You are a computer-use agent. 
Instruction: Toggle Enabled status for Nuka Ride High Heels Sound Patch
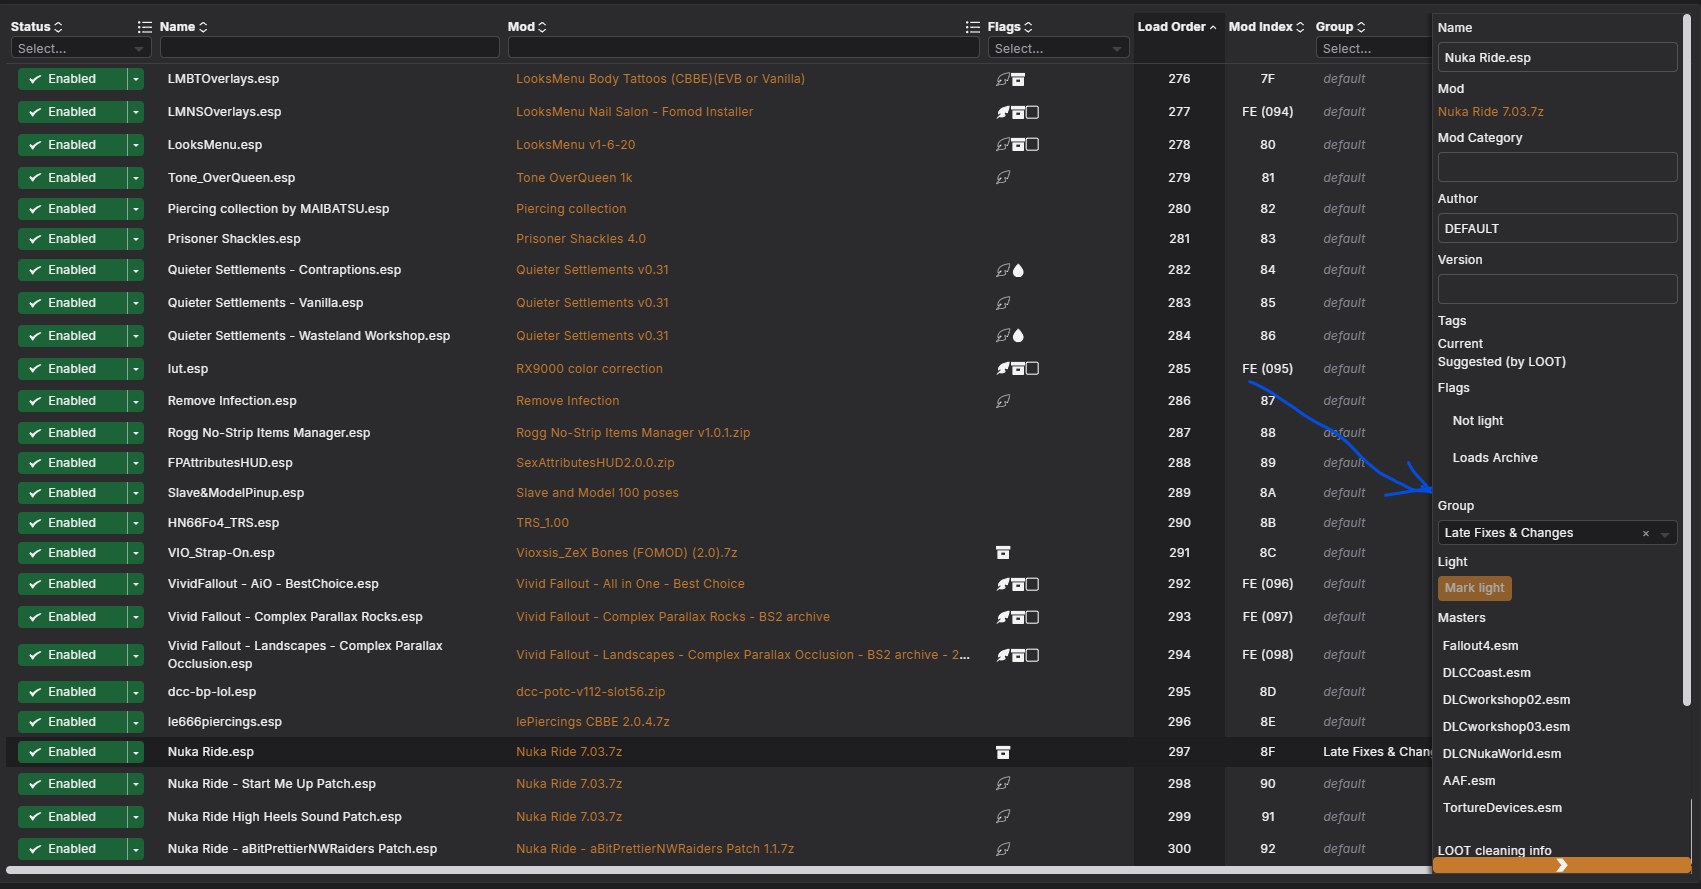(72, 817)
